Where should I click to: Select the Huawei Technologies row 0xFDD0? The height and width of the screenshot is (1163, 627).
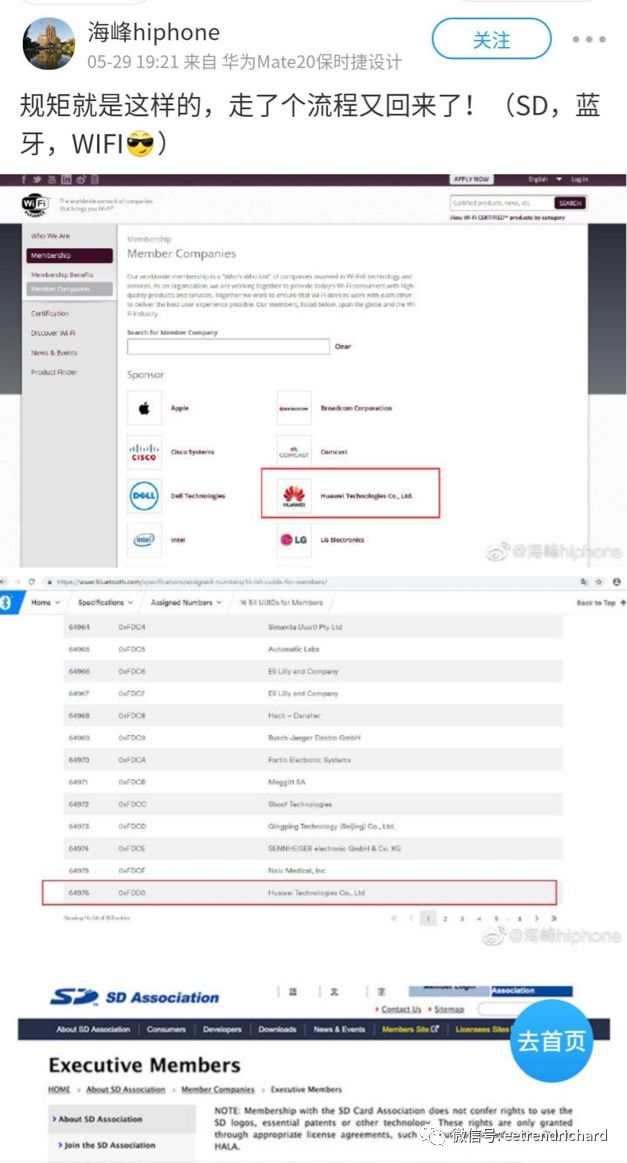[x=299, y=892]
